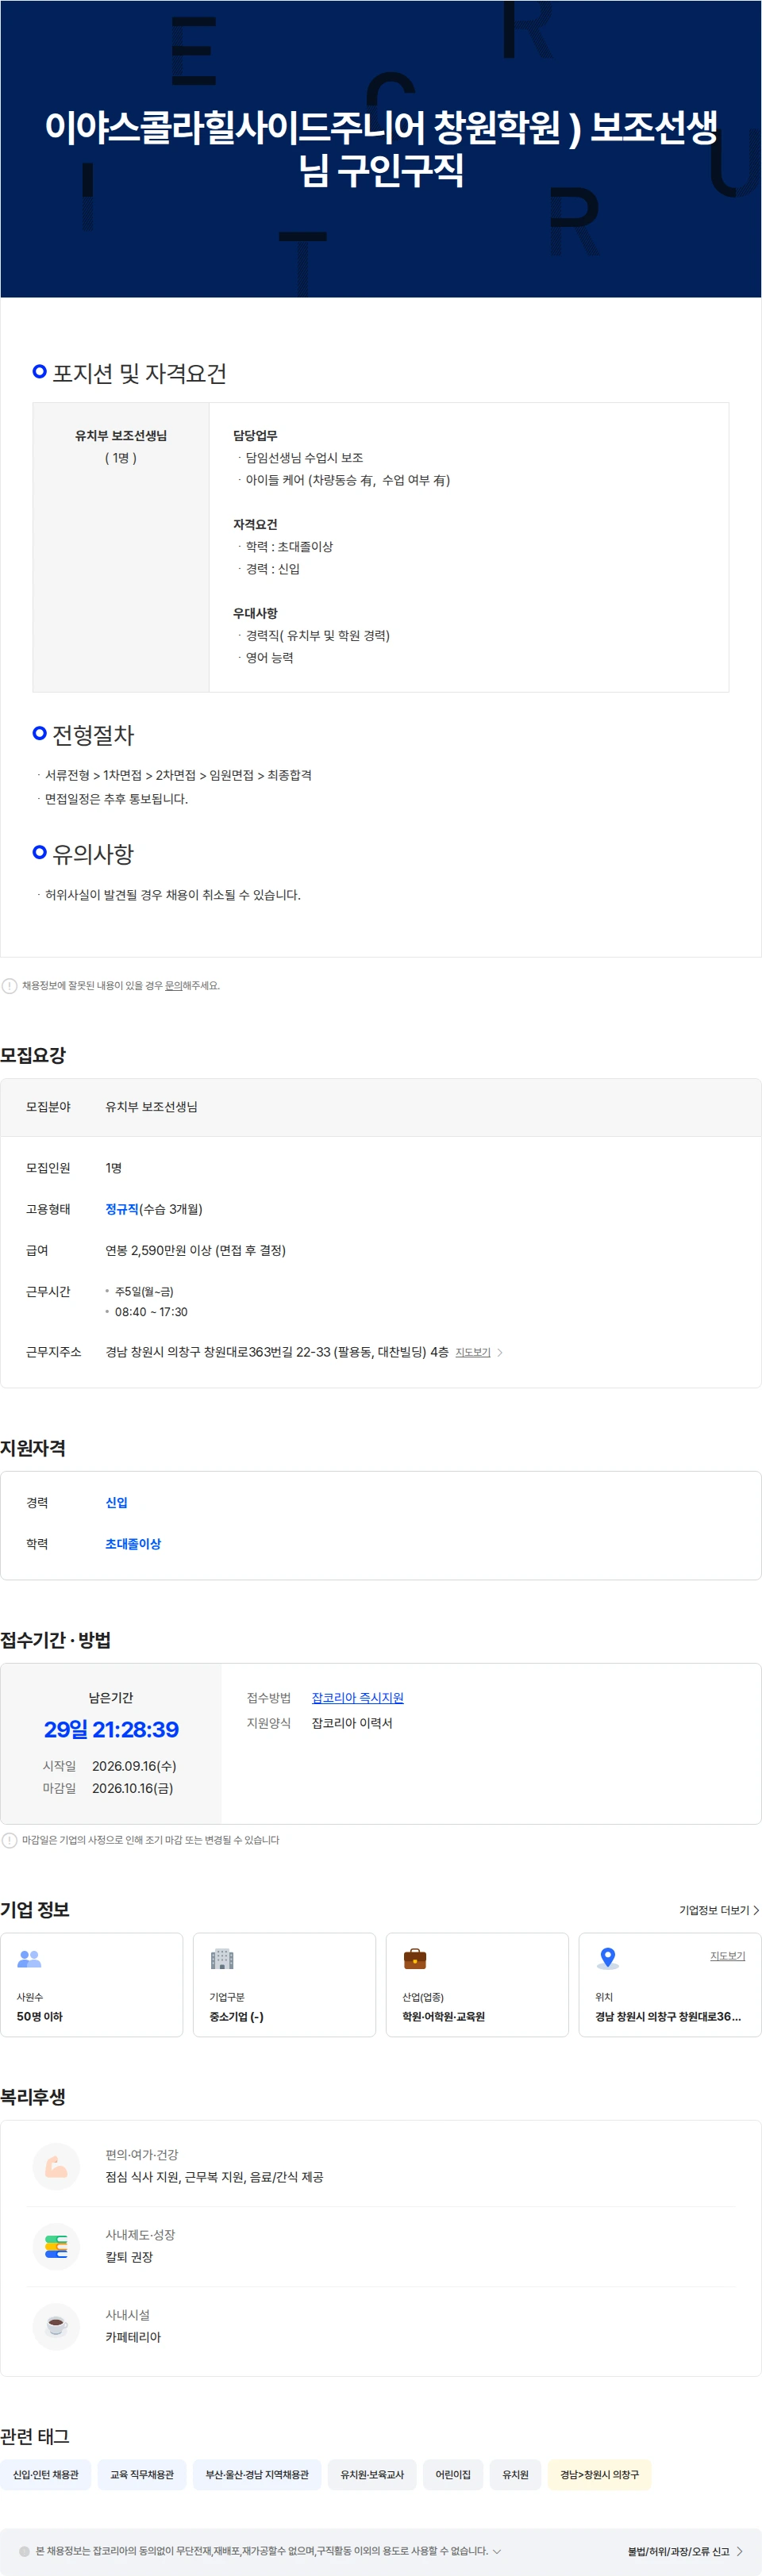Viewport: 762px width, 2576px height.
Task: Select the 부산·울산·경남 지역채용관 tag
Action: point(256,2474)
